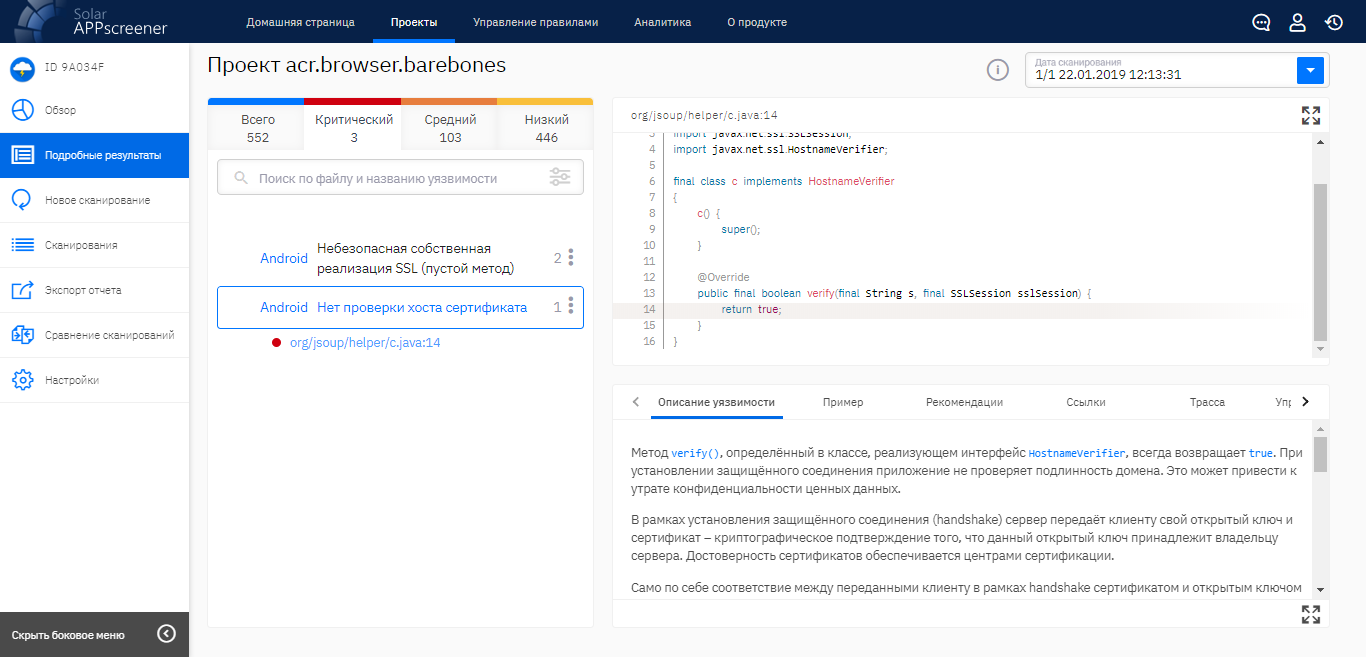Open the org/jsoup/helper/c.java:14 file link
Image resolution: width=1366 pixels, height=657 pixels.
point(365,343)
